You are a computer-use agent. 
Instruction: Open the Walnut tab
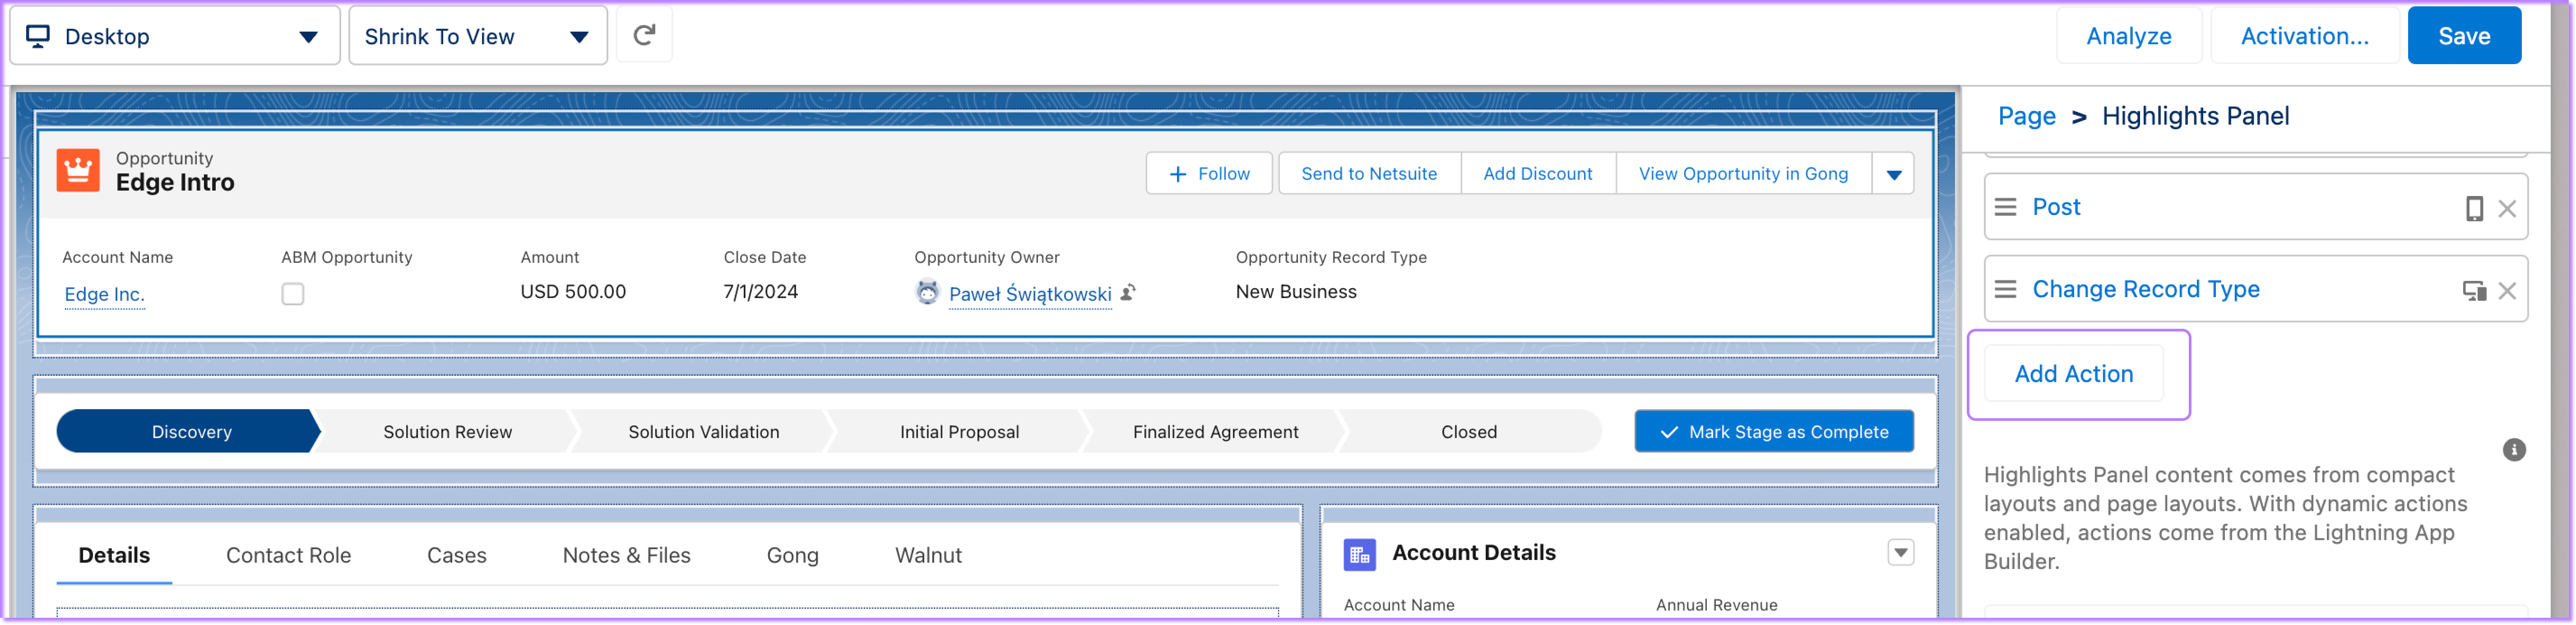tap(928, 555)
